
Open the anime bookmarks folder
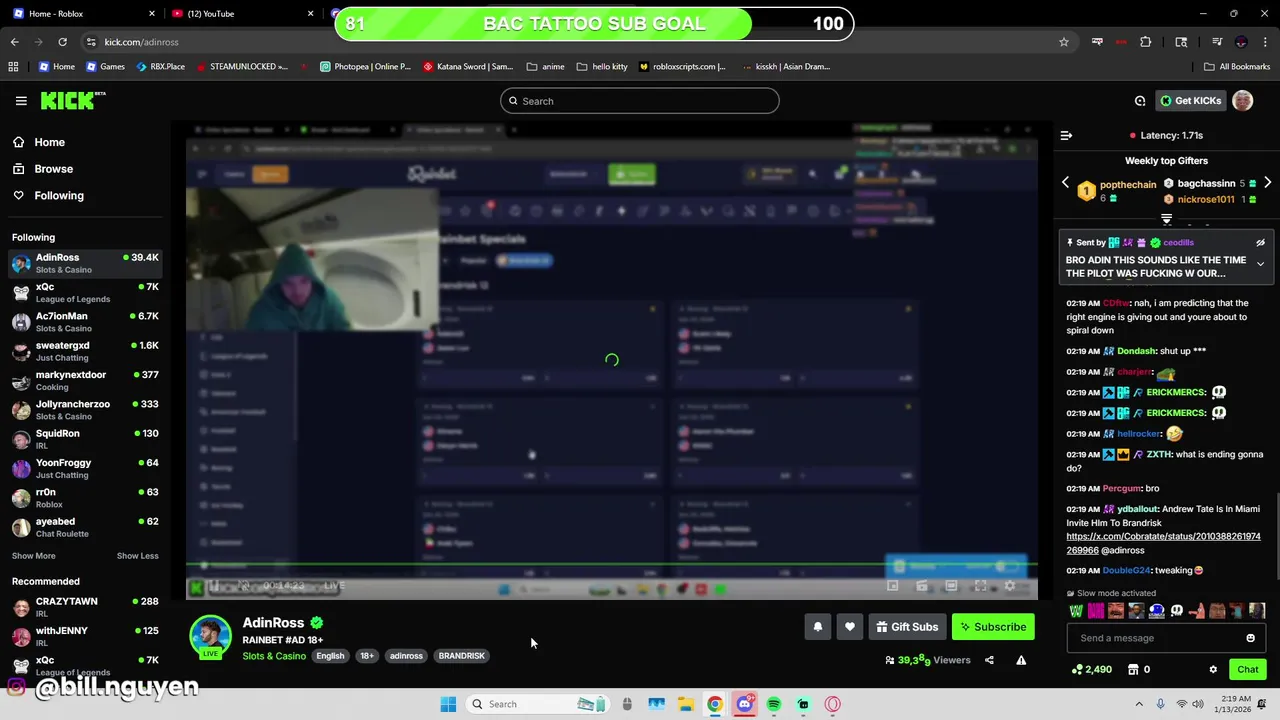545,67
